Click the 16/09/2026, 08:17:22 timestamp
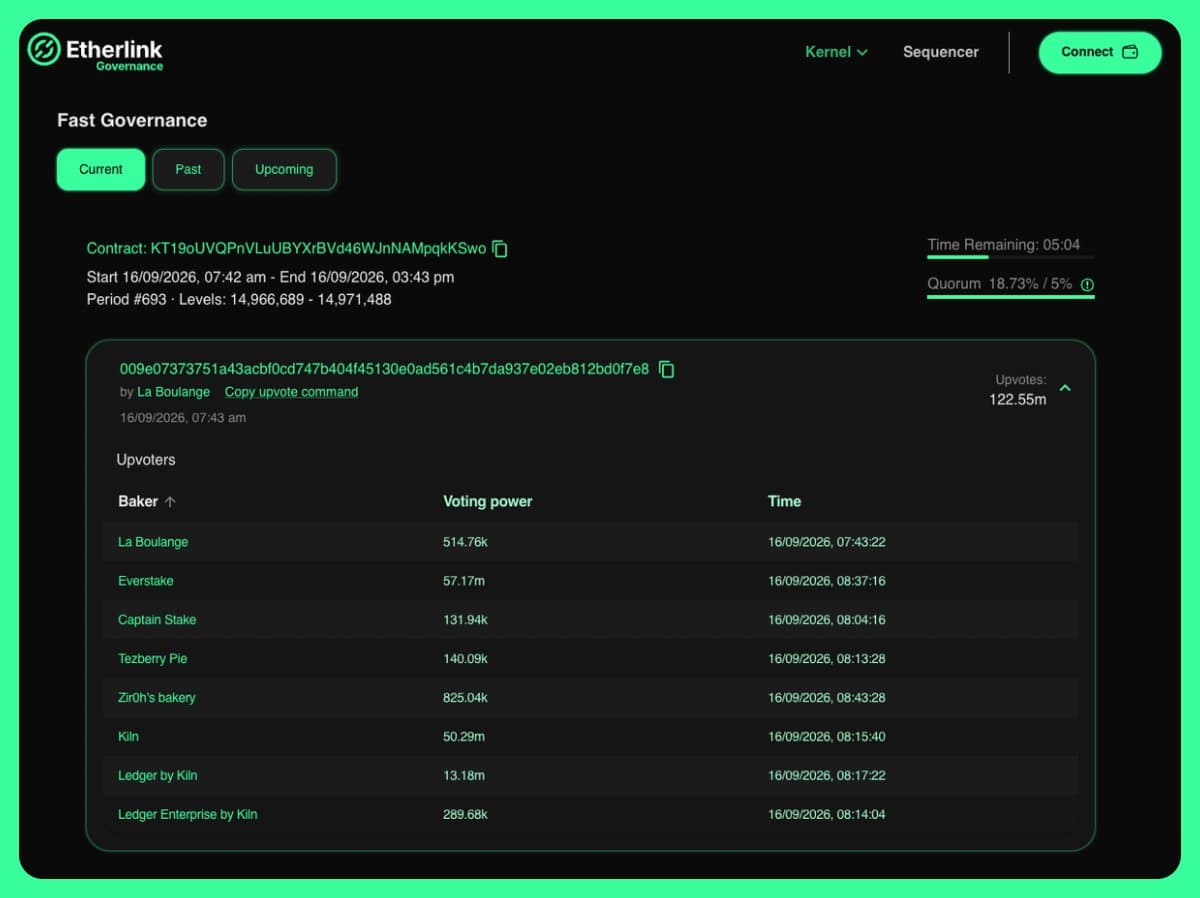 tap(827, 776)
